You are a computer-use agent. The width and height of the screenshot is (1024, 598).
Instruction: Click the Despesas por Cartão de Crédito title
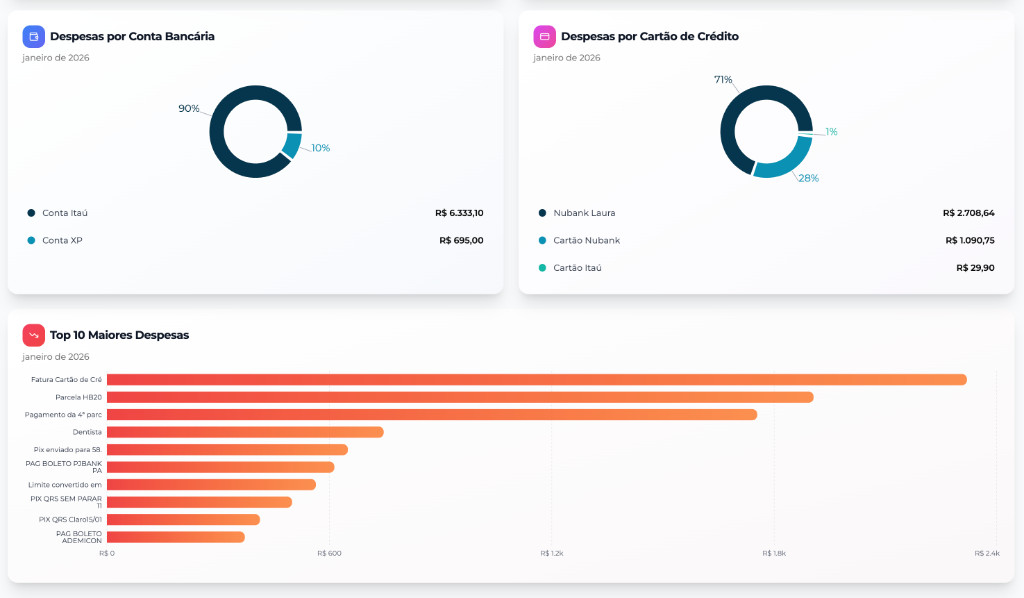(650, 37)
